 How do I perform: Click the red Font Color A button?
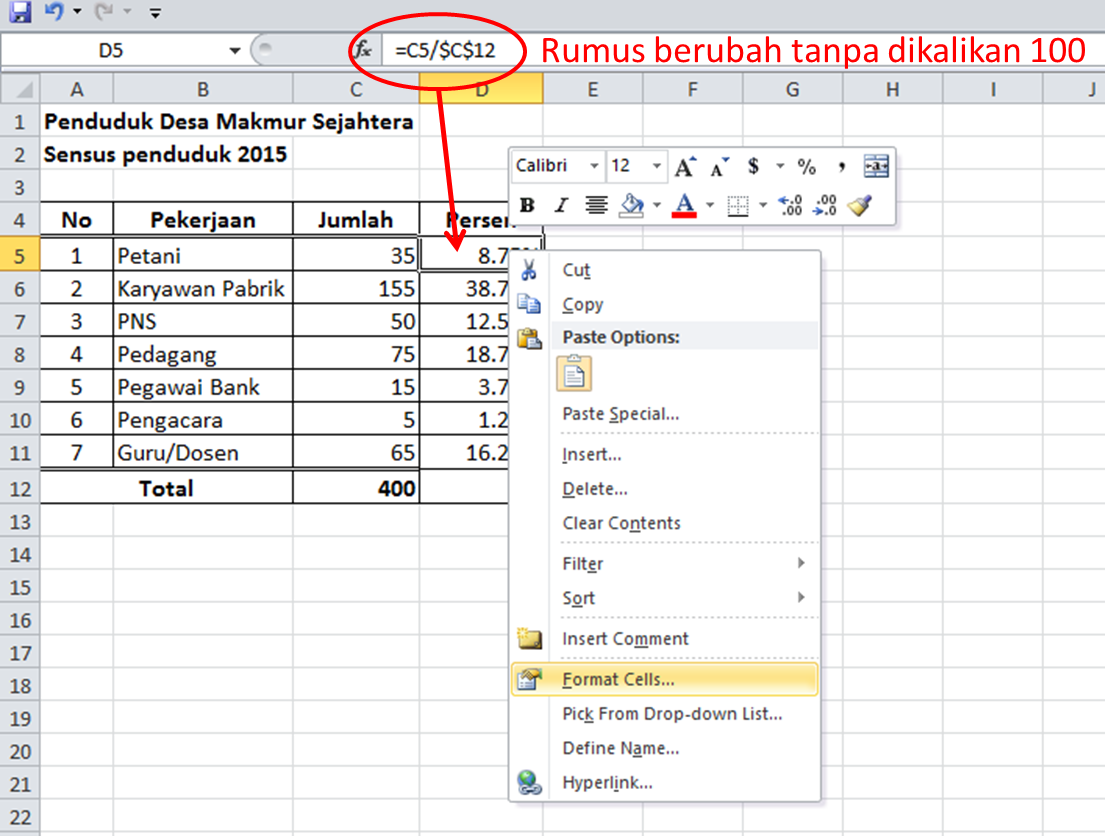pyautogui.click(x=684, y=205)
